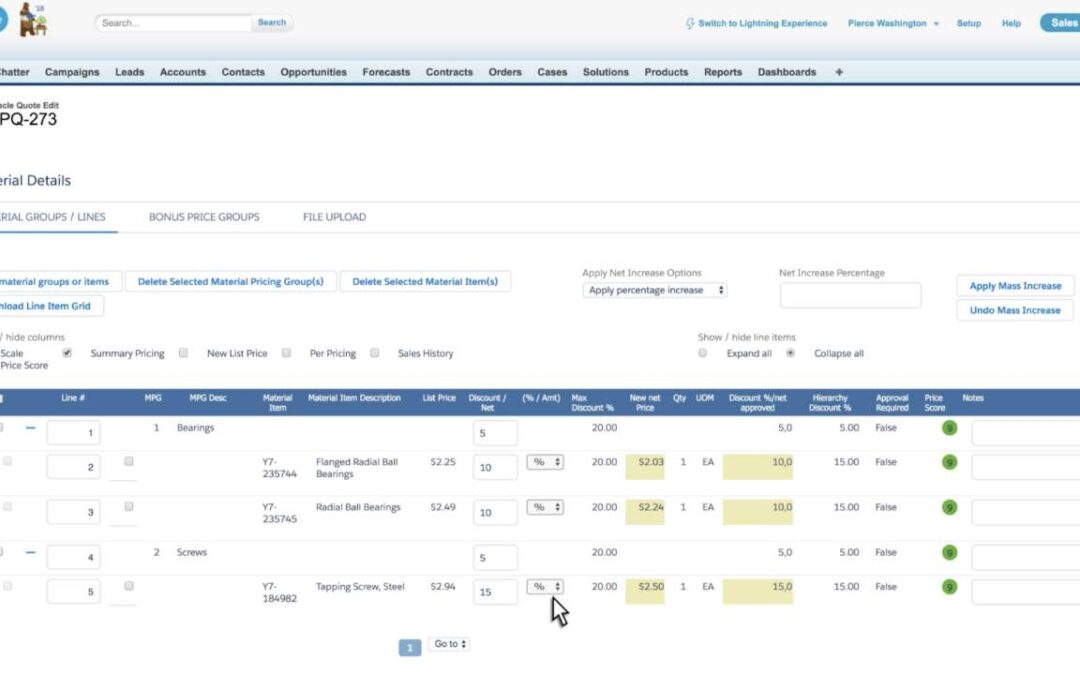Click the highlighted $2.50 new net price cell
Image resolution: width=1080 pixels, height=675 pixels.
(645, 592)
